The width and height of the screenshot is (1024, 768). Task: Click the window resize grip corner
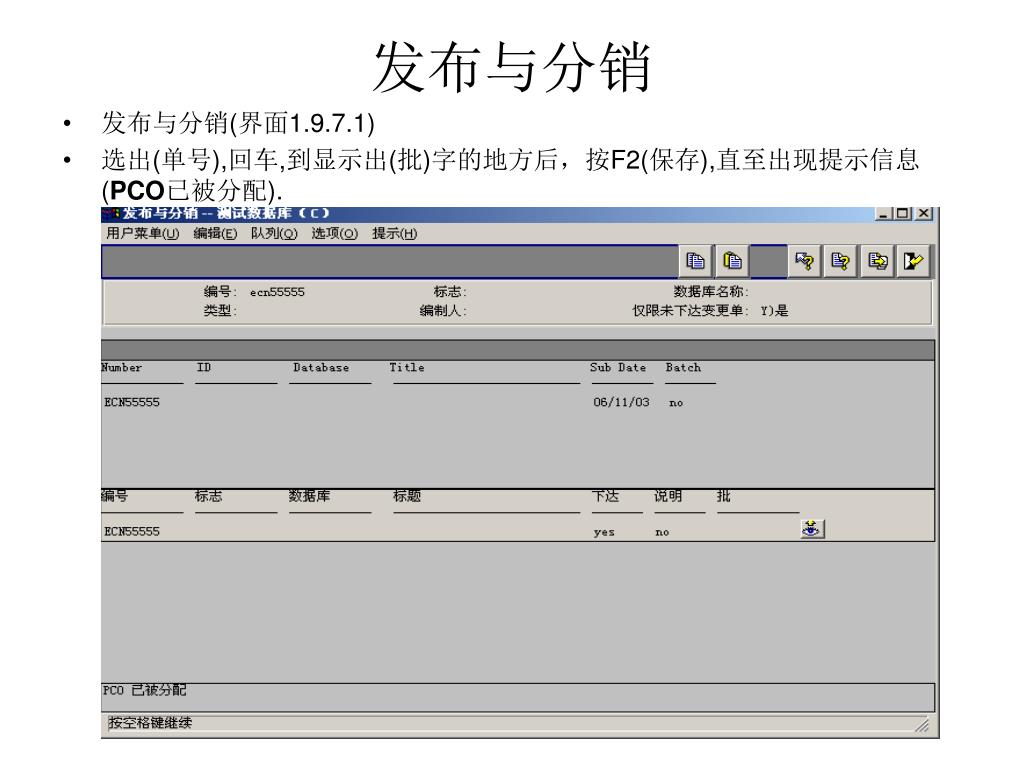(x=922, y=724)
